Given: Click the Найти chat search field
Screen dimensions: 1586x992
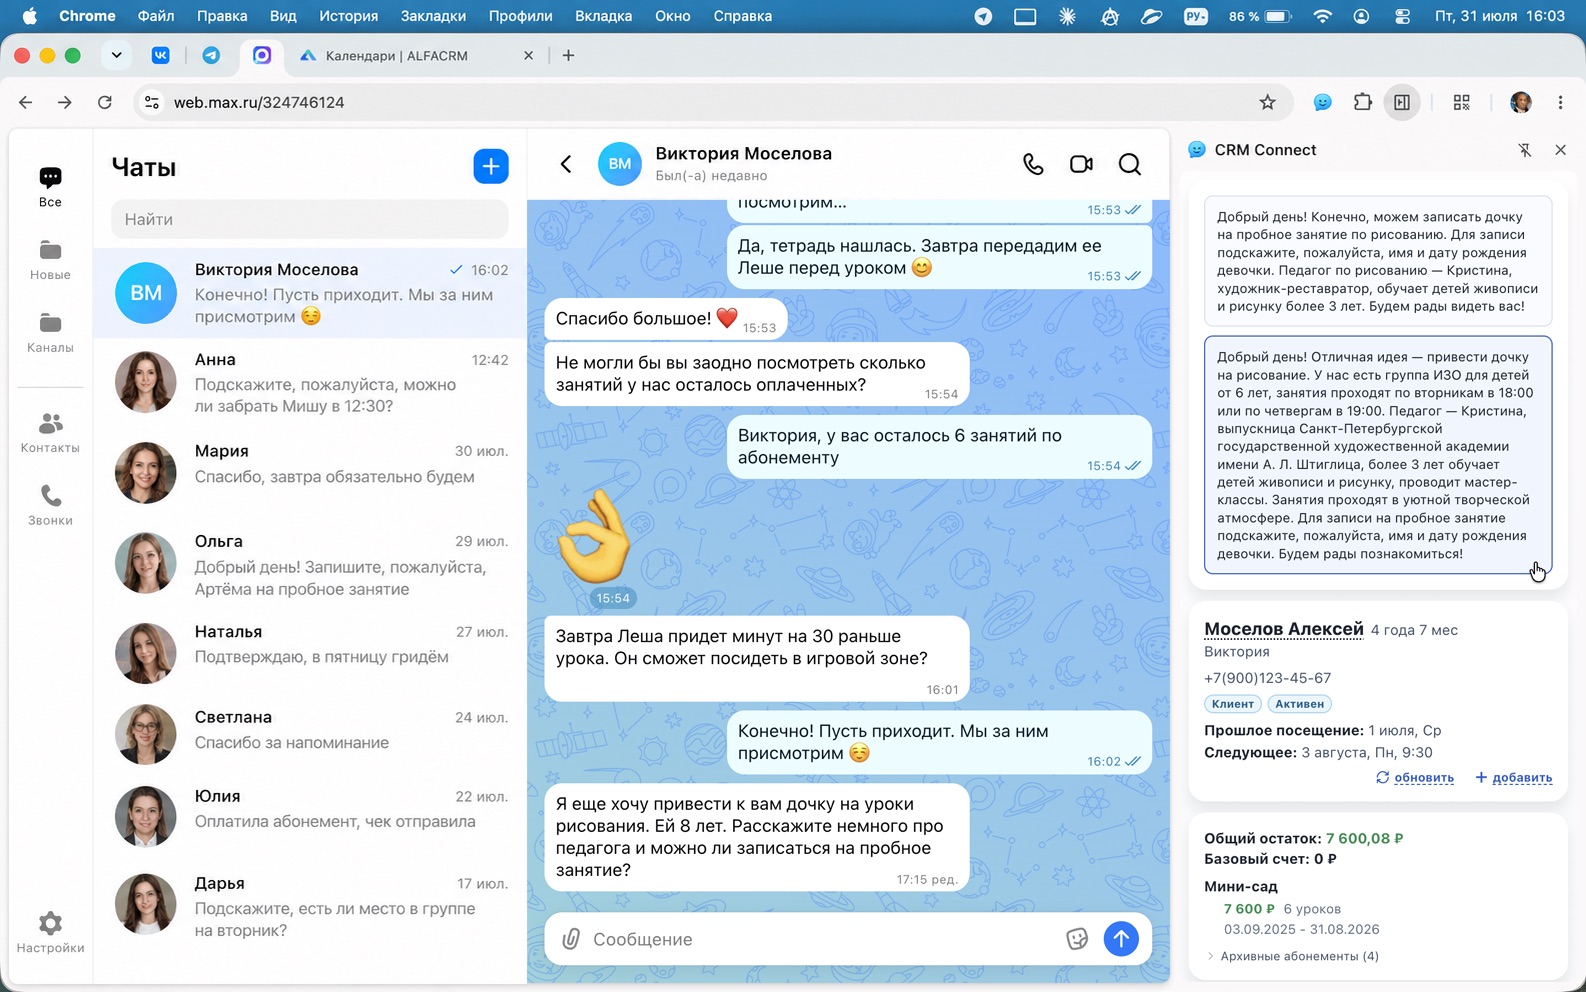Looking at the screenshot, I should pos(310,219).
